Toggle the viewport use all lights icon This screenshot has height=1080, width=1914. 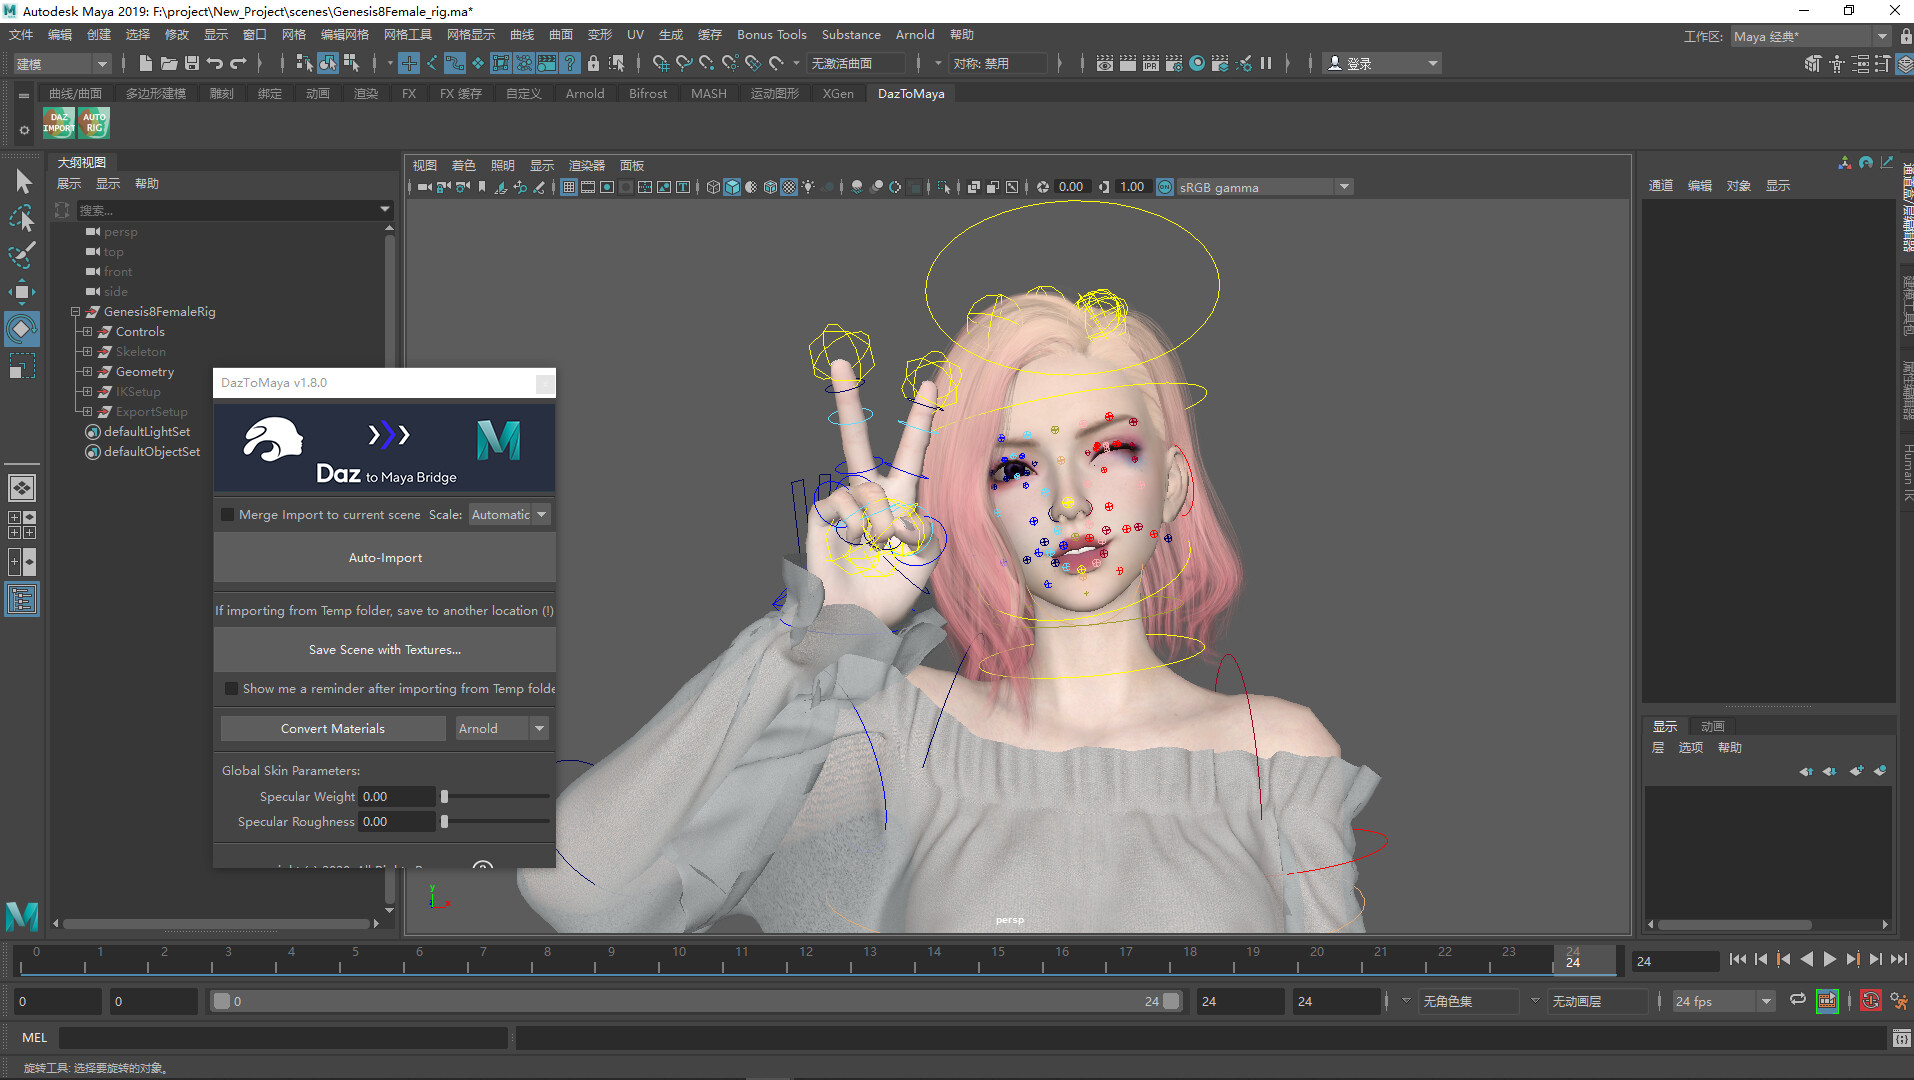(x=807, y=187)
